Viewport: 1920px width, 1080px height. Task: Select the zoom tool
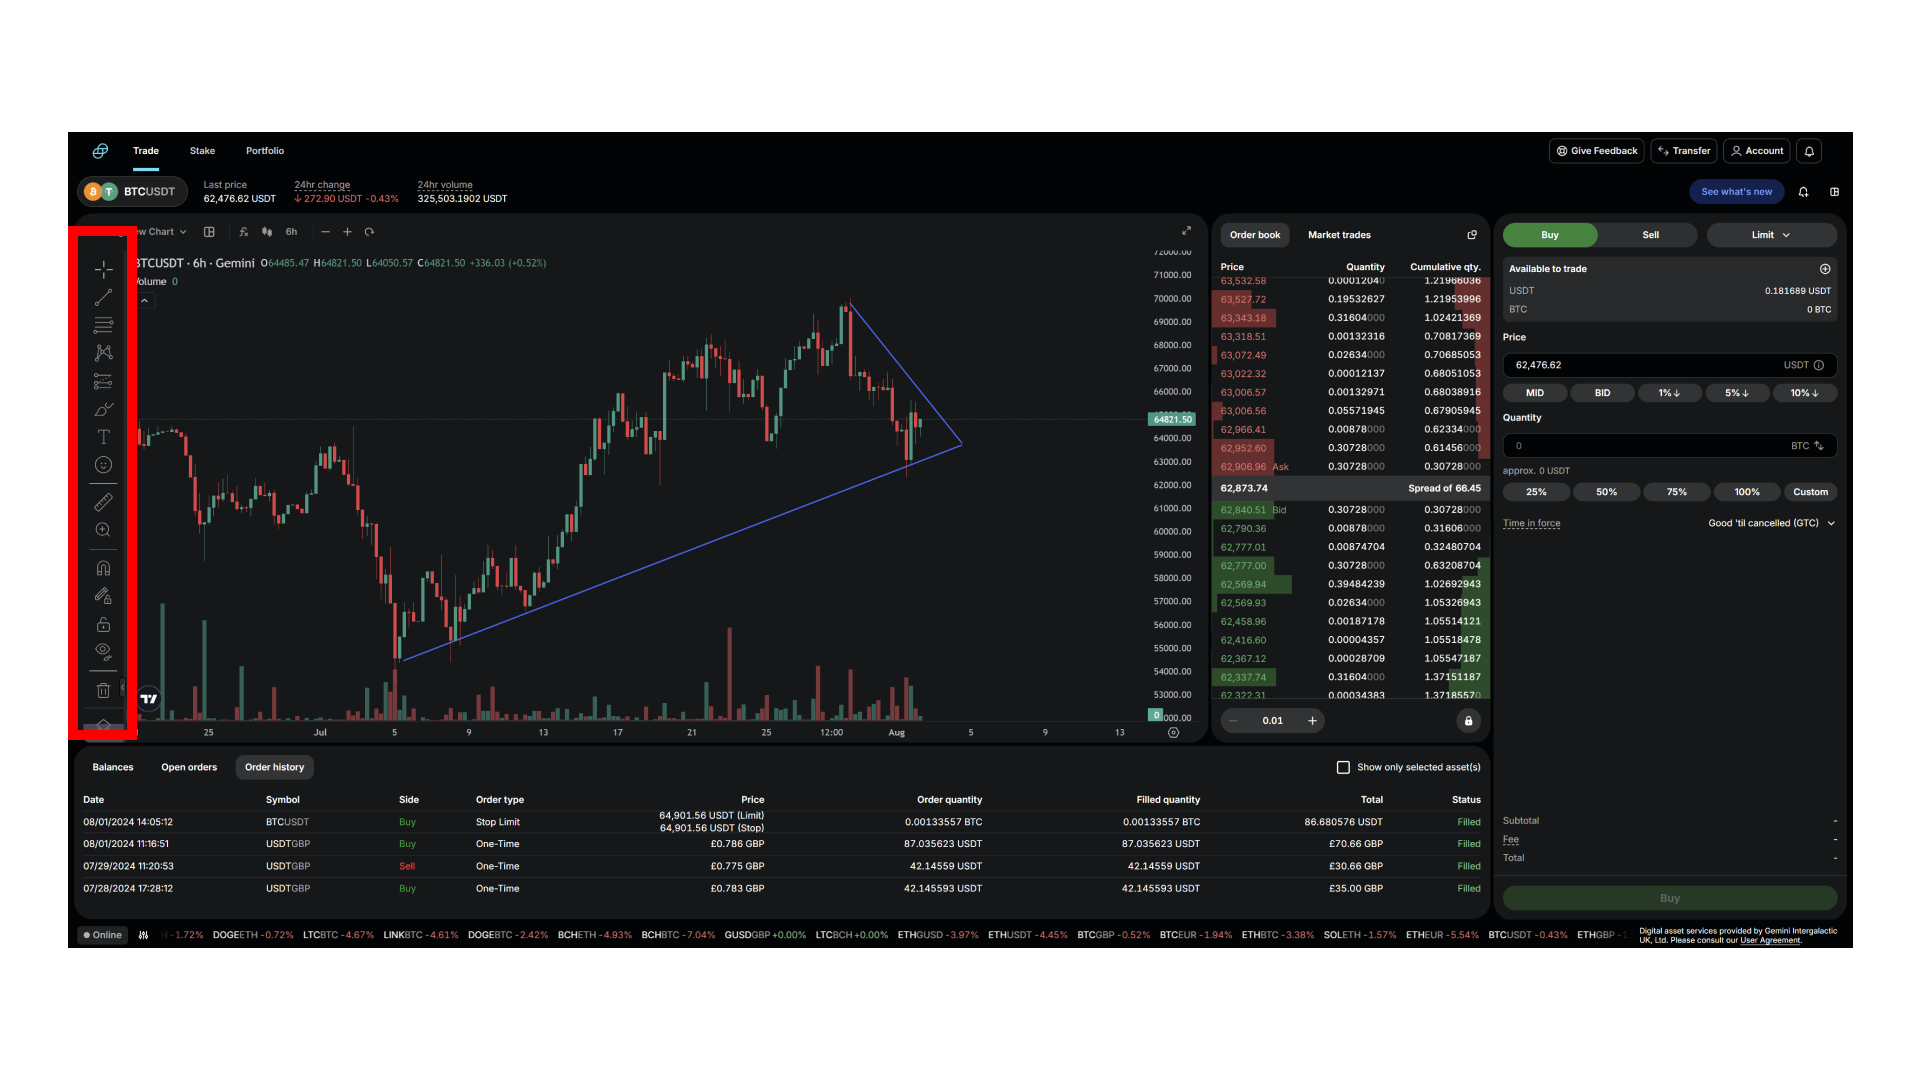coord(103,529)
